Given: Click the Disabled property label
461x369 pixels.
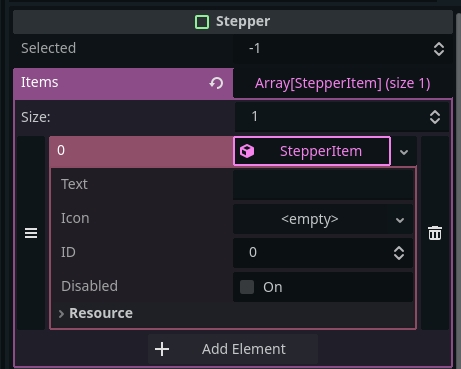Looking at the screenshot, I should [89, 286].
